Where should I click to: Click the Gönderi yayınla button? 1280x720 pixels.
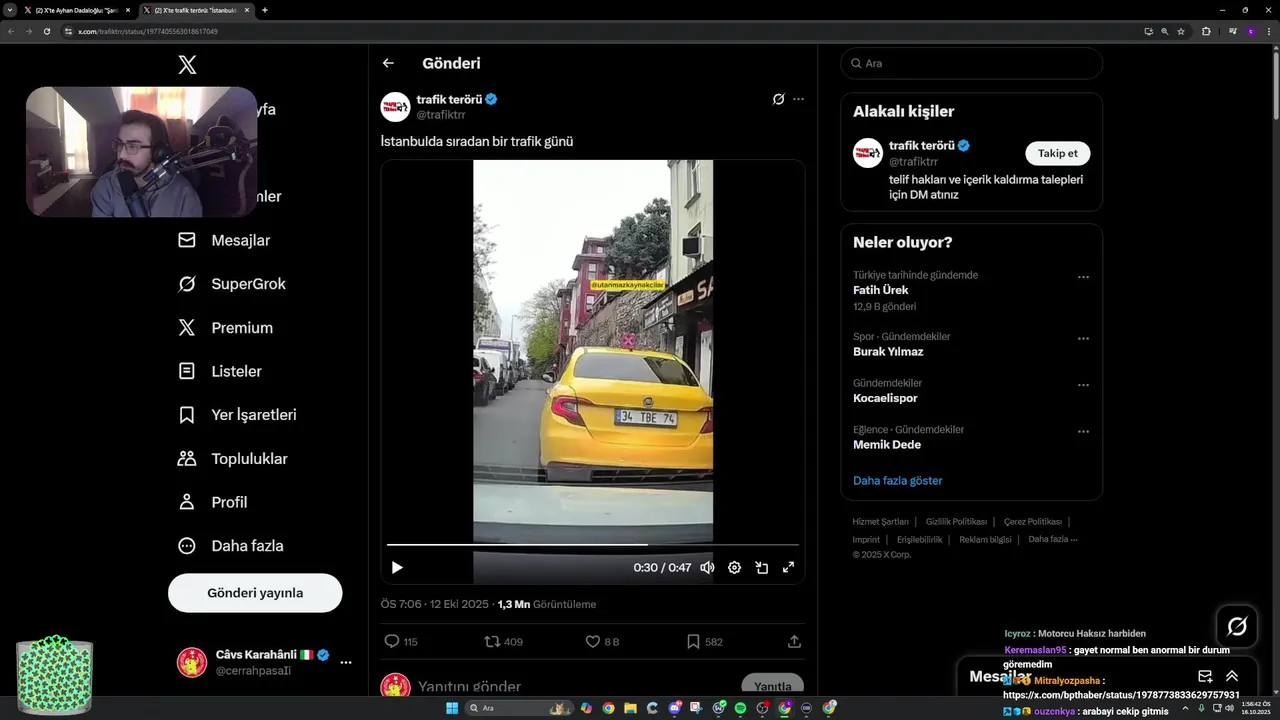[255, 593]
